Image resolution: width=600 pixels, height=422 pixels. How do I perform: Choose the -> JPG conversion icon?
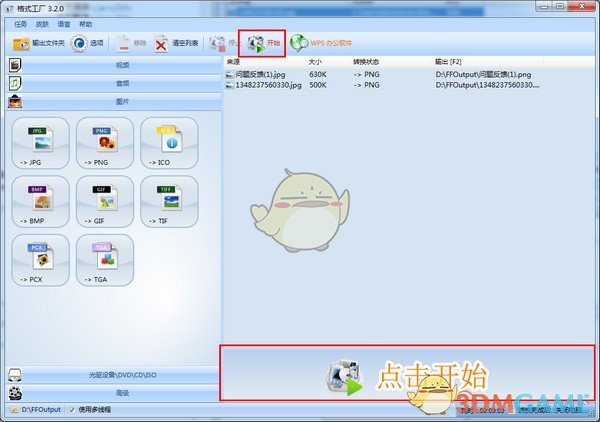click(x=41, y=143)
